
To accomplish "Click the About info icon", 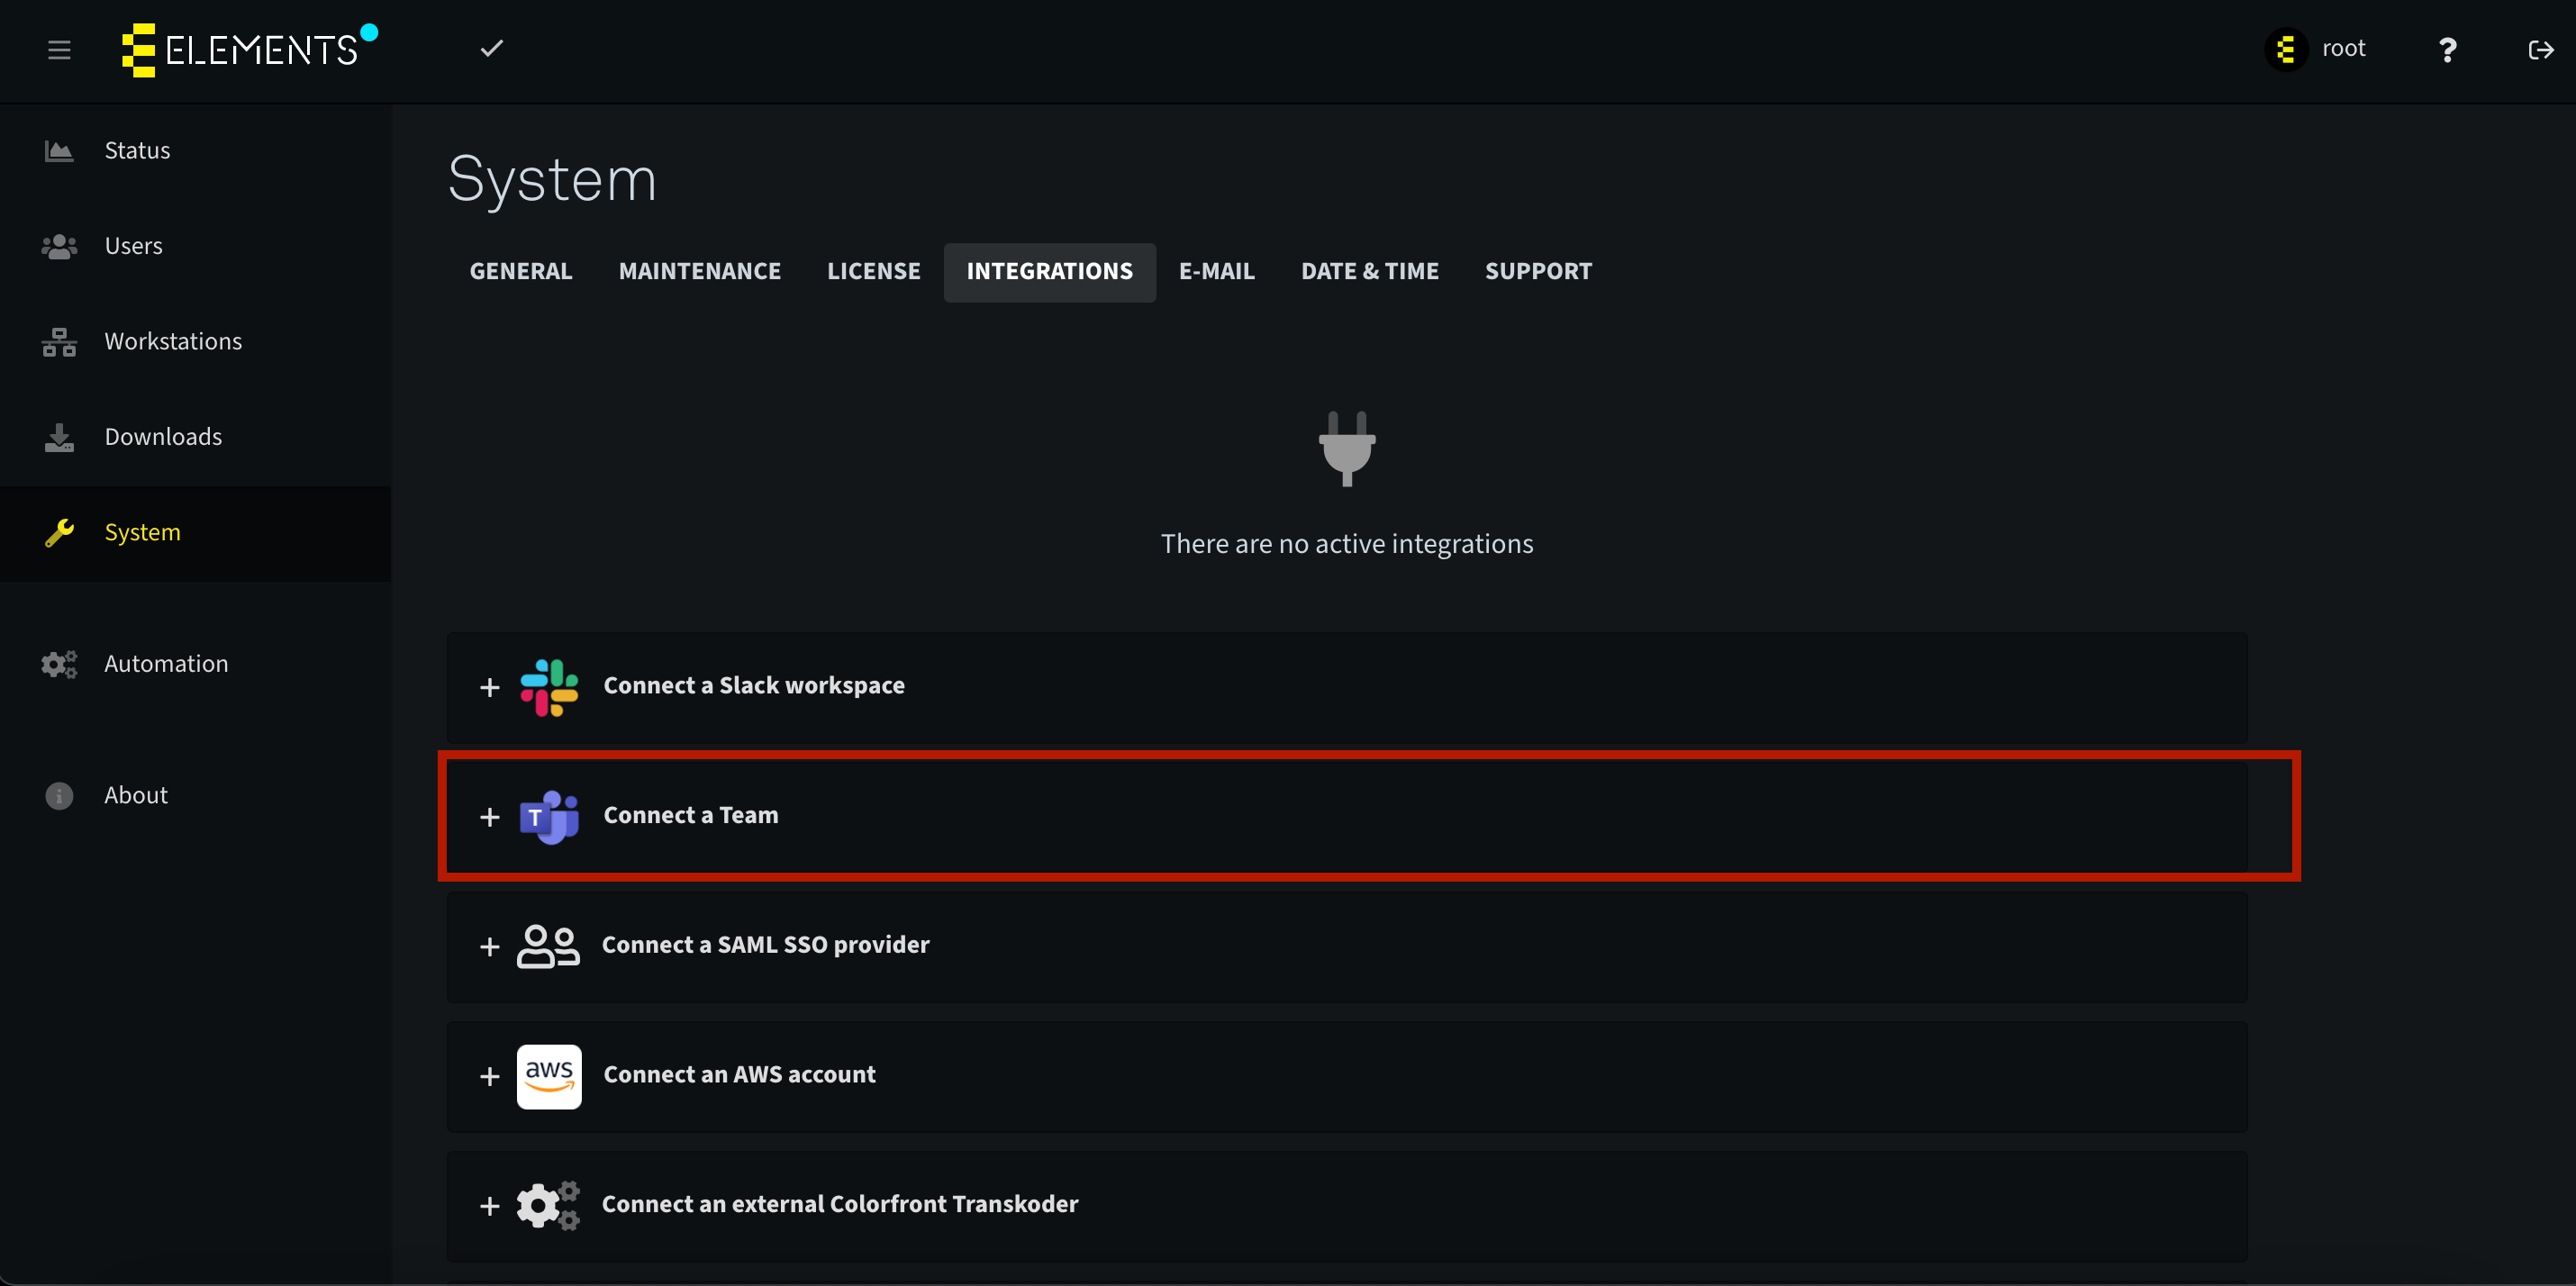I will pos(59,796).
